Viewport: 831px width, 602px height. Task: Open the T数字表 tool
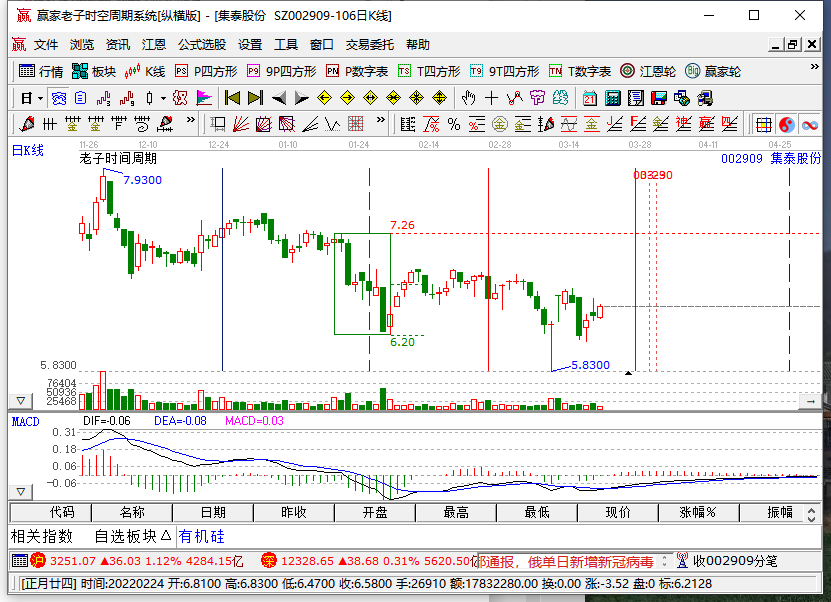(580, 71)
